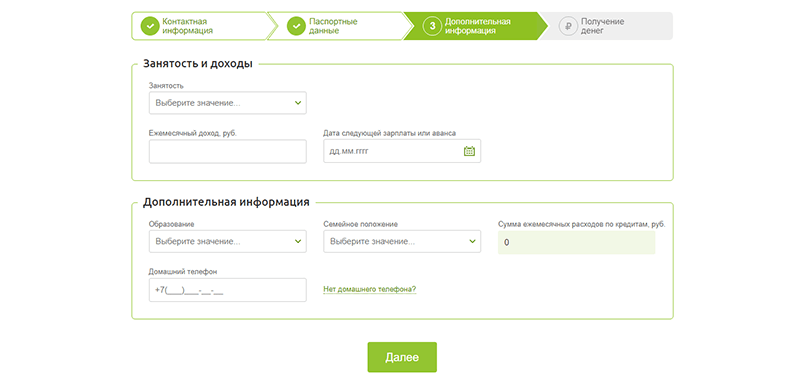This screenshot has width=800, height=390.
Task: Click the Далее button
Action: tap(402, 357)
